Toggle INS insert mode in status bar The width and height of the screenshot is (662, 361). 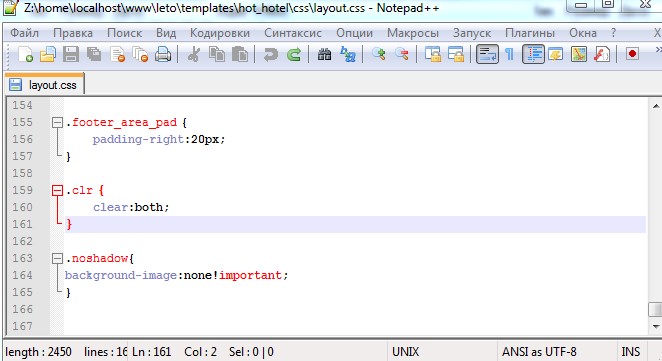pyautogui.click(x=631, y=352)
